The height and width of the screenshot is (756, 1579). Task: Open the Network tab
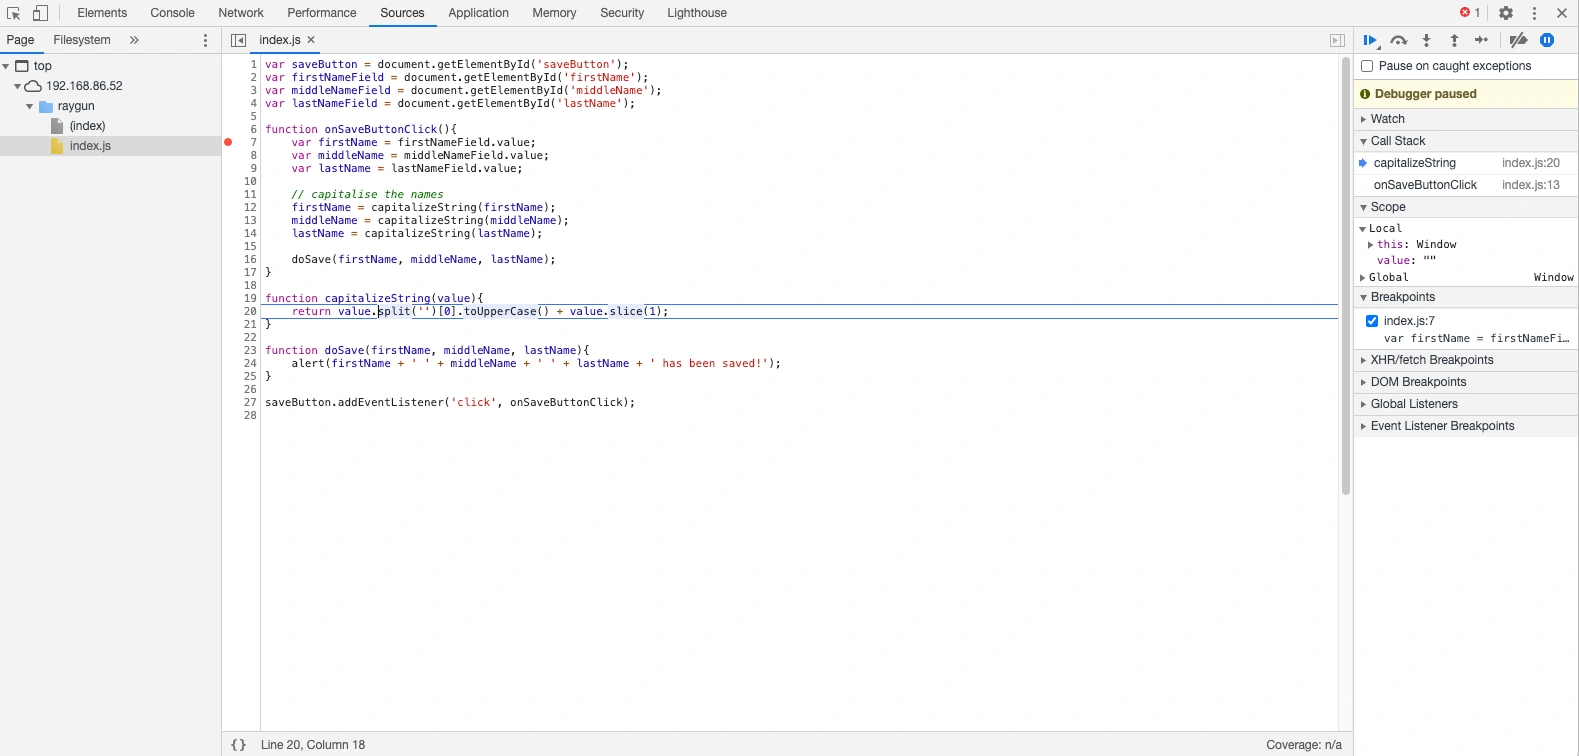(x=241, y=13)
